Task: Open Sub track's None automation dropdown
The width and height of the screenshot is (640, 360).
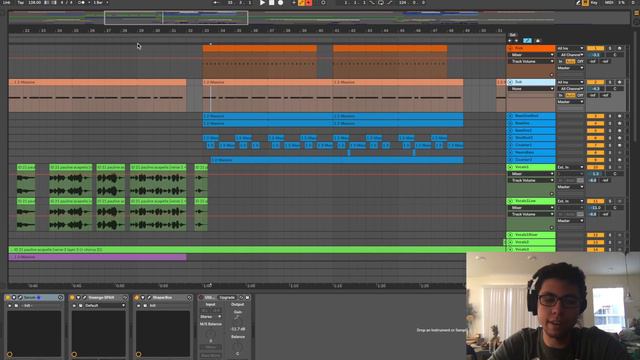Action: click(533, 89)
